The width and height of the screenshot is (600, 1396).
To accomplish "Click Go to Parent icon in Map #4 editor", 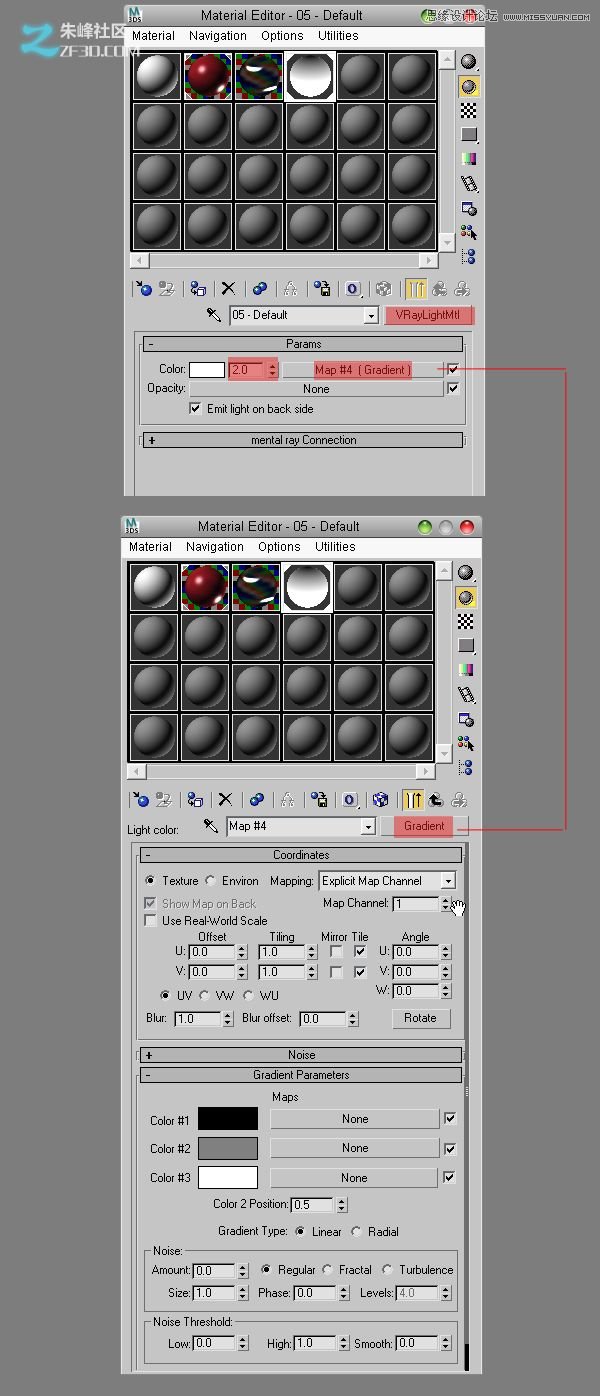I will pos(436,800).
